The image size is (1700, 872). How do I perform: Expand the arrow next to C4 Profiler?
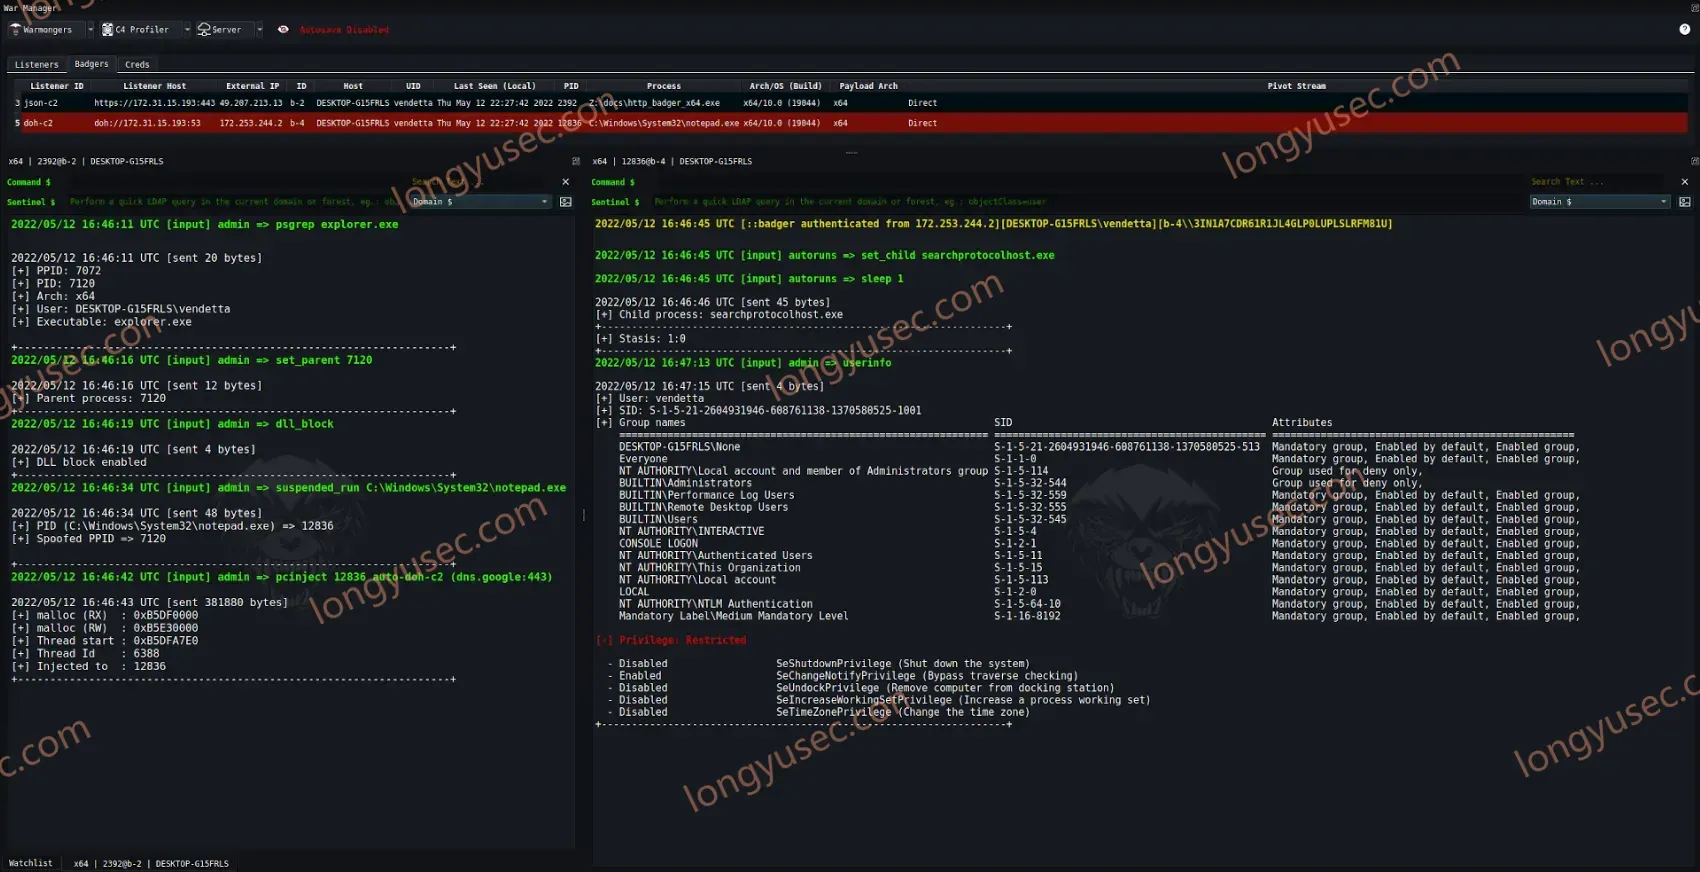point(187,30)
